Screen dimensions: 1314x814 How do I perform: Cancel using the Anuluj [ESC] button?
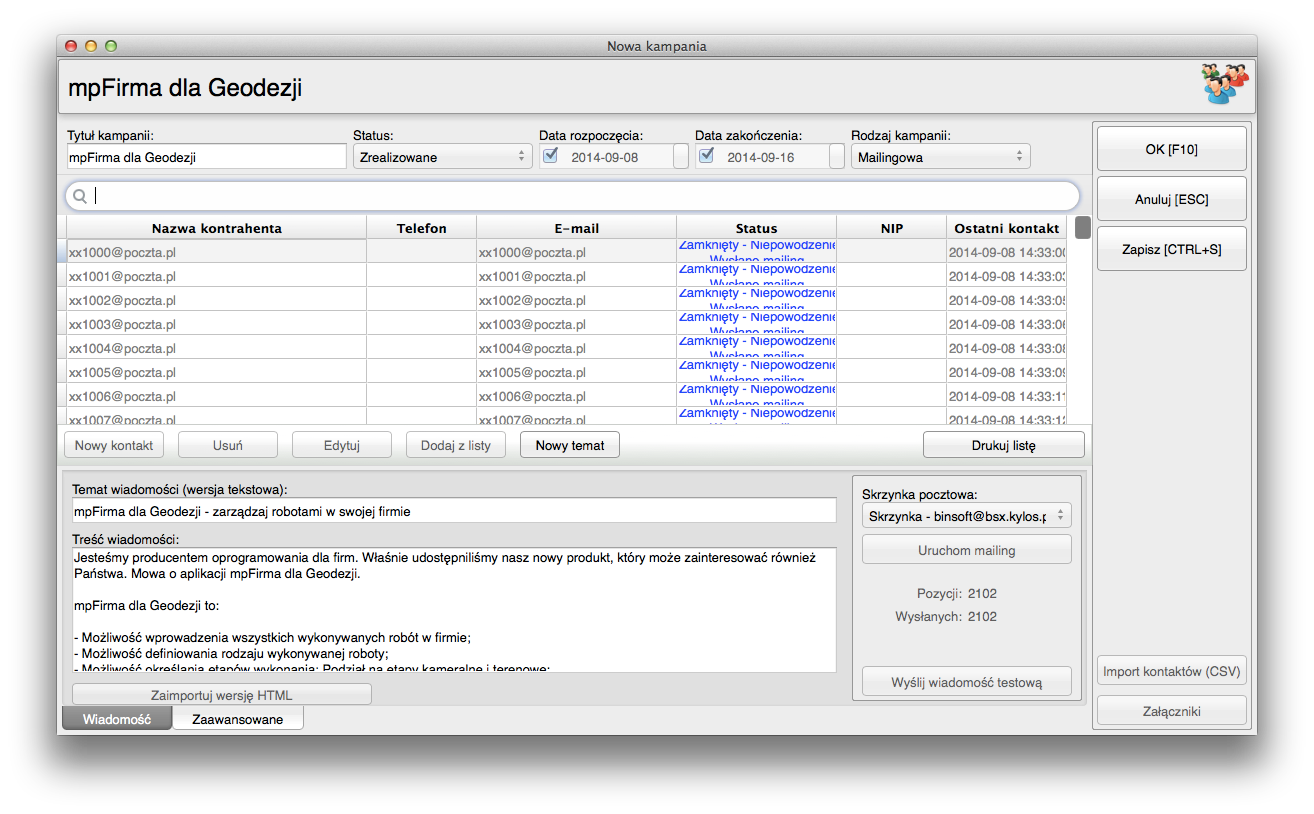coord(1172,199)
